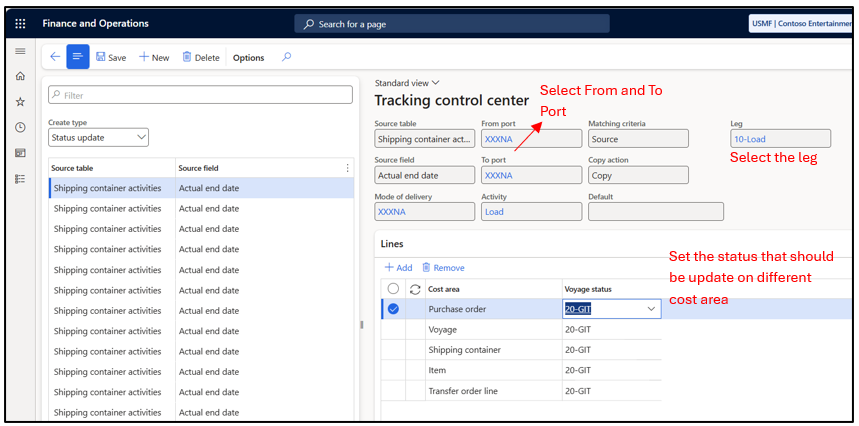Open the Voyage status dropdown for Purchase order
Image resolution: width=859 pixels, height=426 pixels.
(x=651, y=309)
